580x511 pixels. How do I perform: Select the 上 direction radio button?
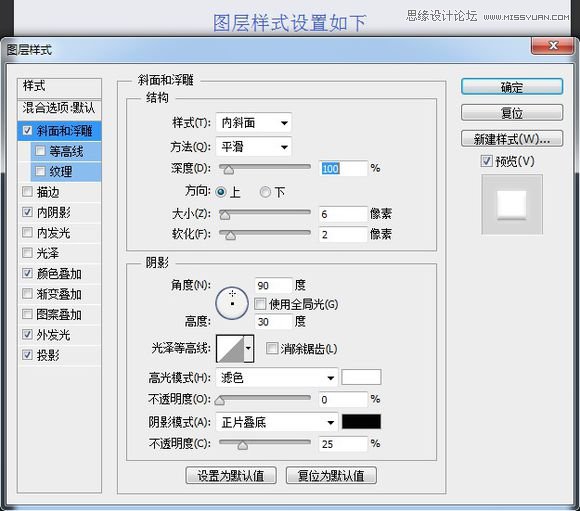coord(221,192)
